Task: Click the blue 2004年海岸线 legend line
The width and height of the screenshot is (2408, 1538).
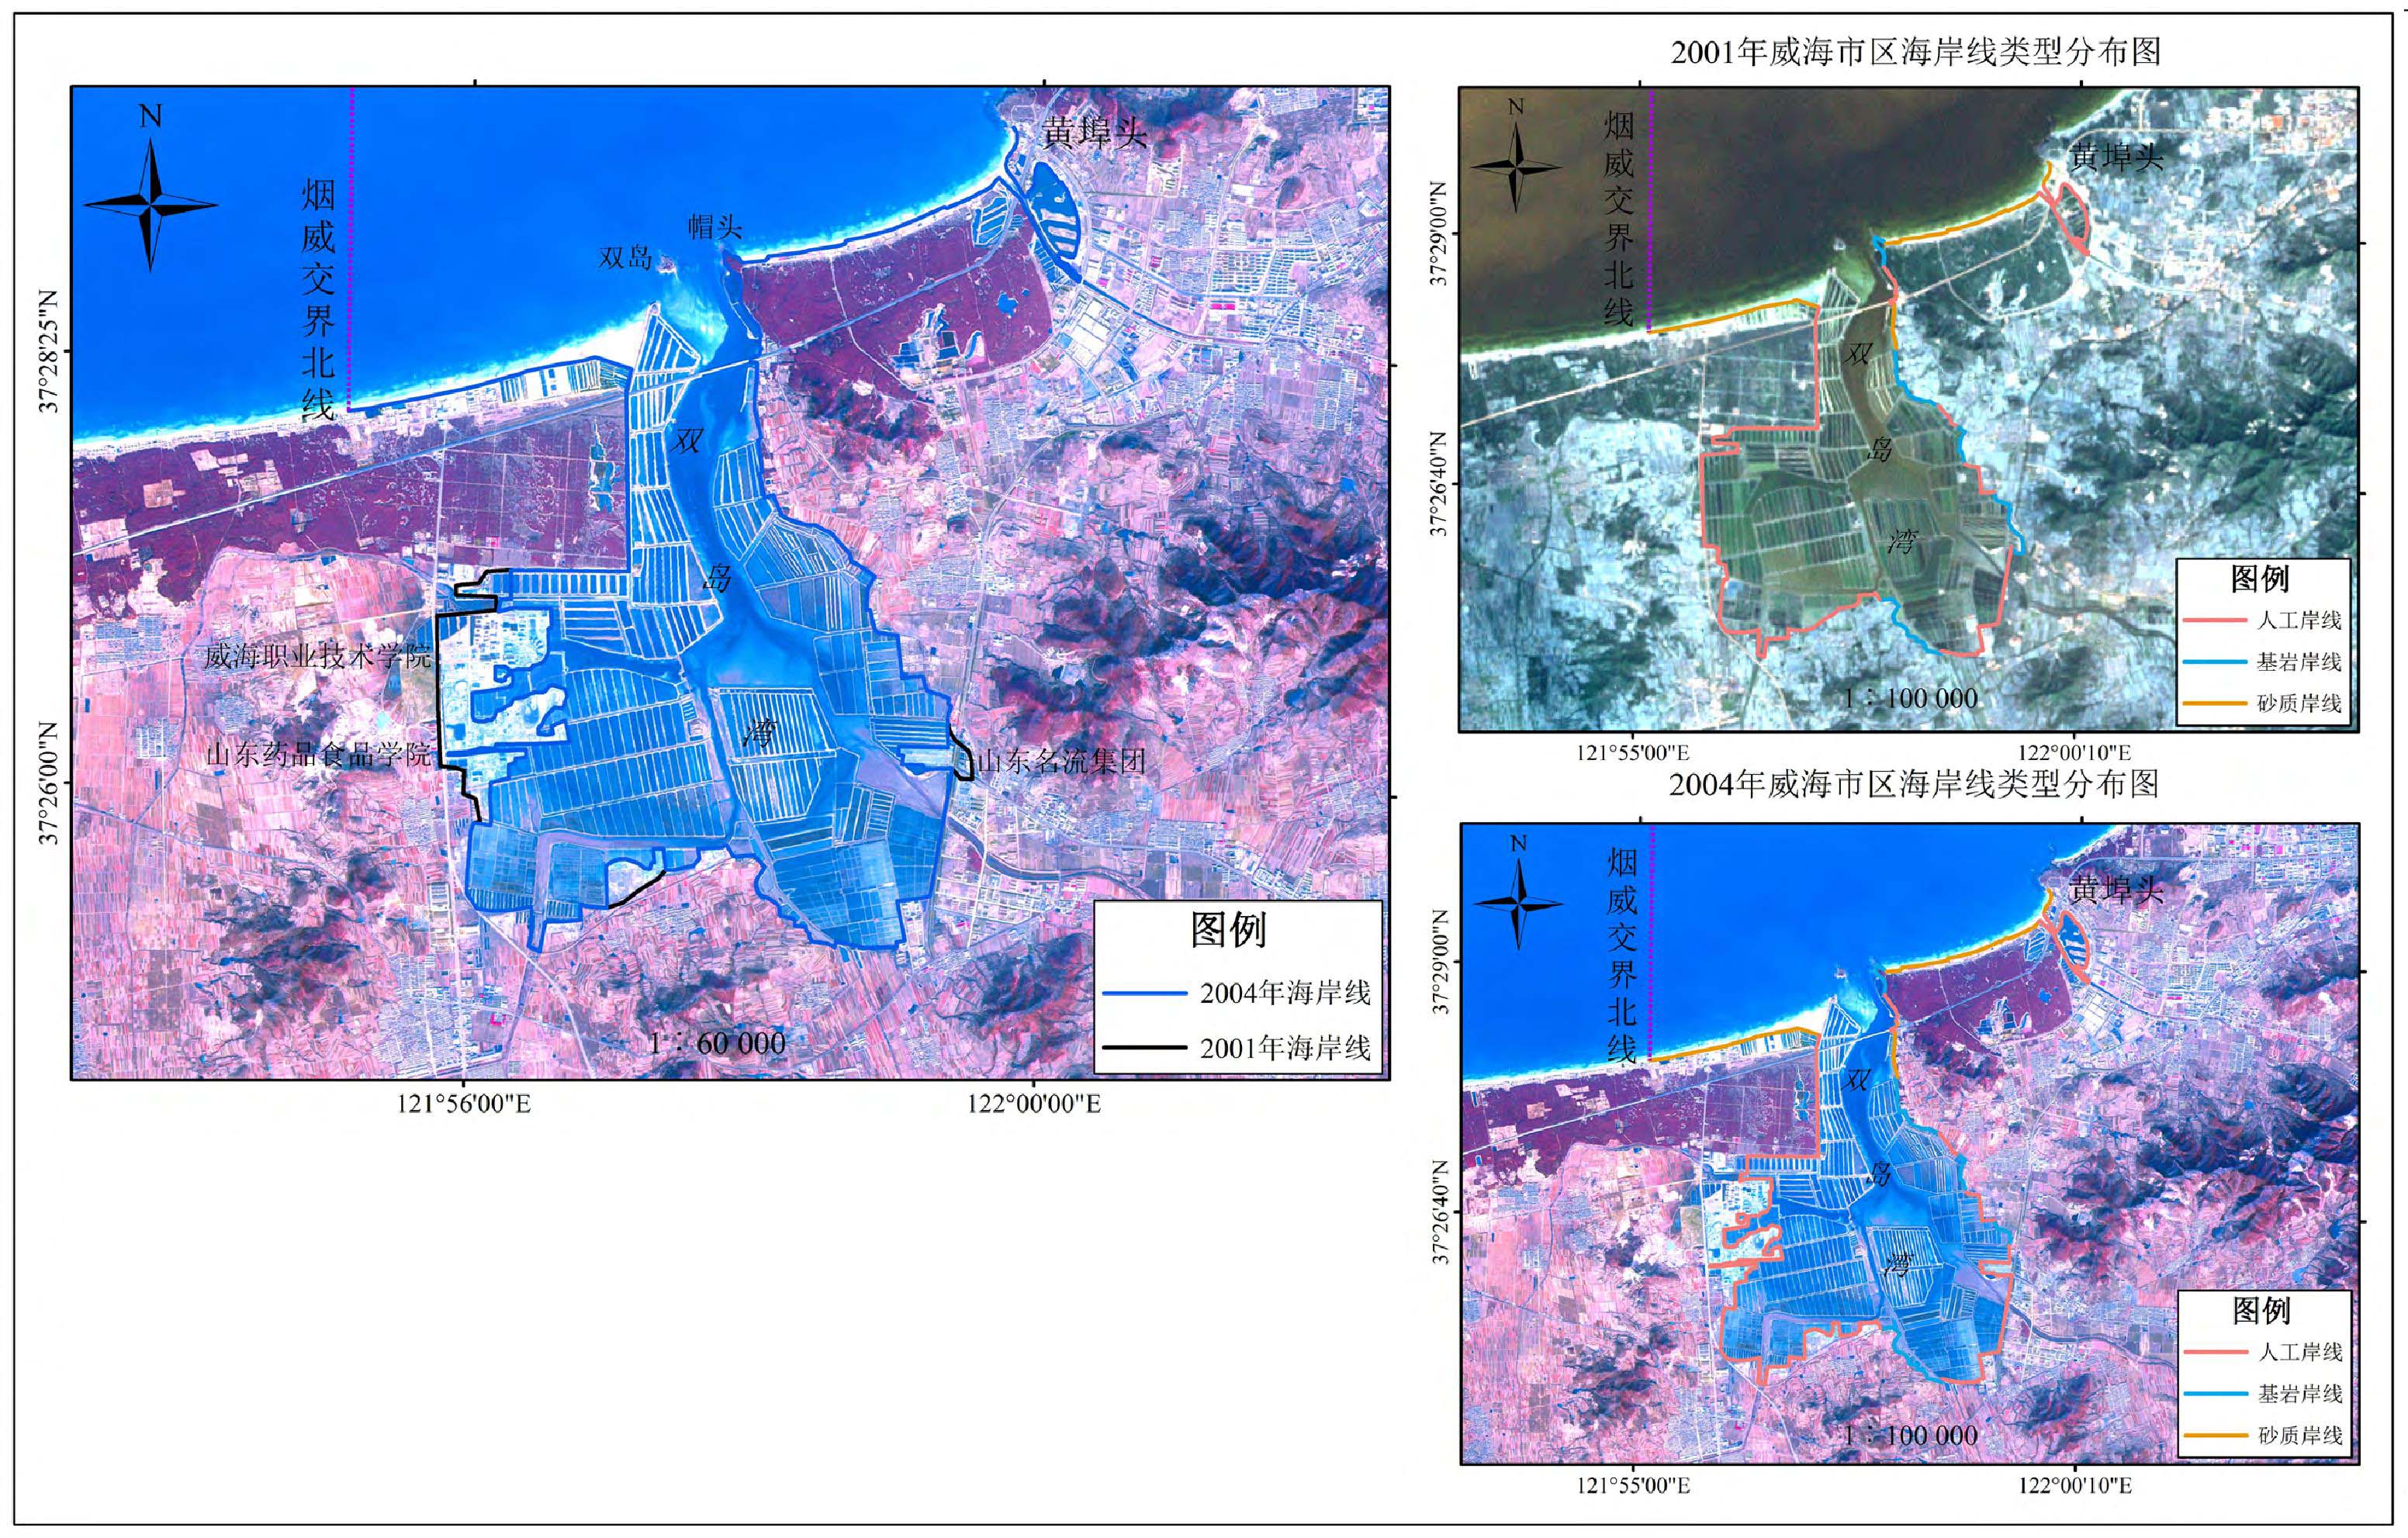Action: pyautogui.click(x=1144, y=993)
